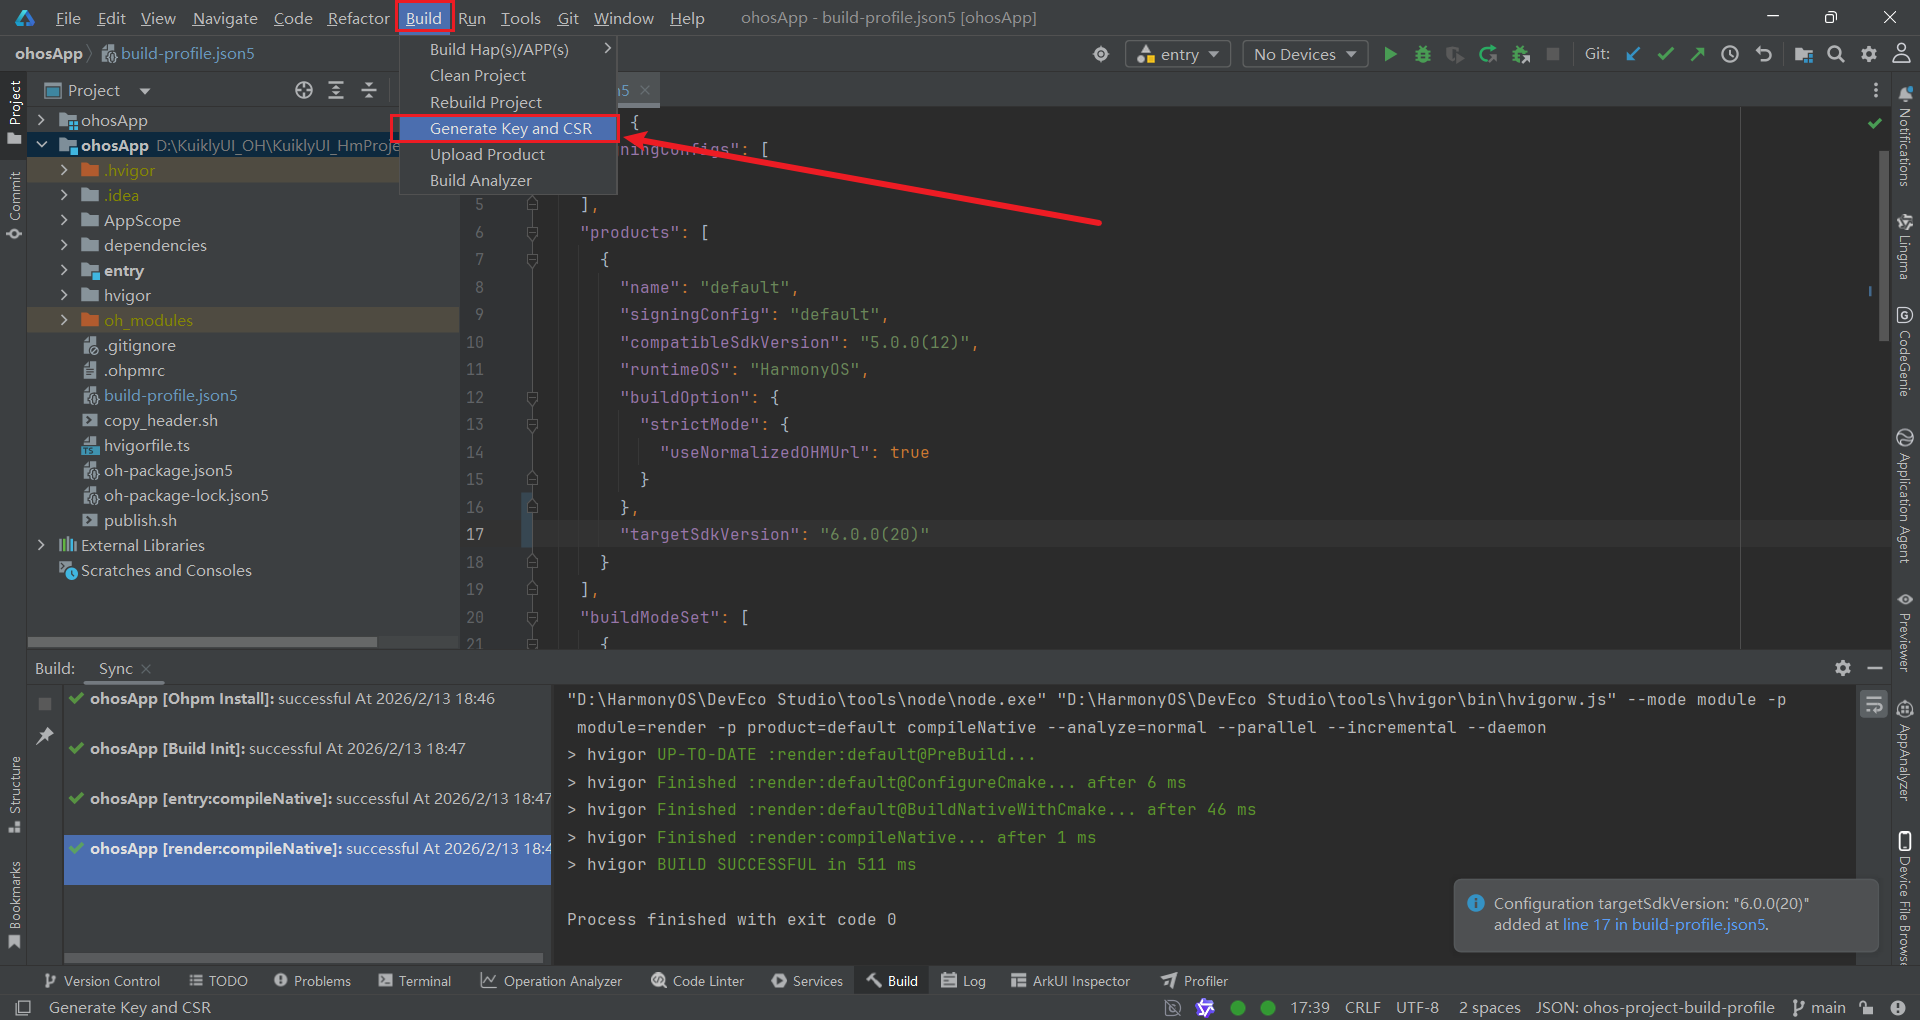Select Build Analyzer menu item
1920x1020 pixels.
point(508,180)
